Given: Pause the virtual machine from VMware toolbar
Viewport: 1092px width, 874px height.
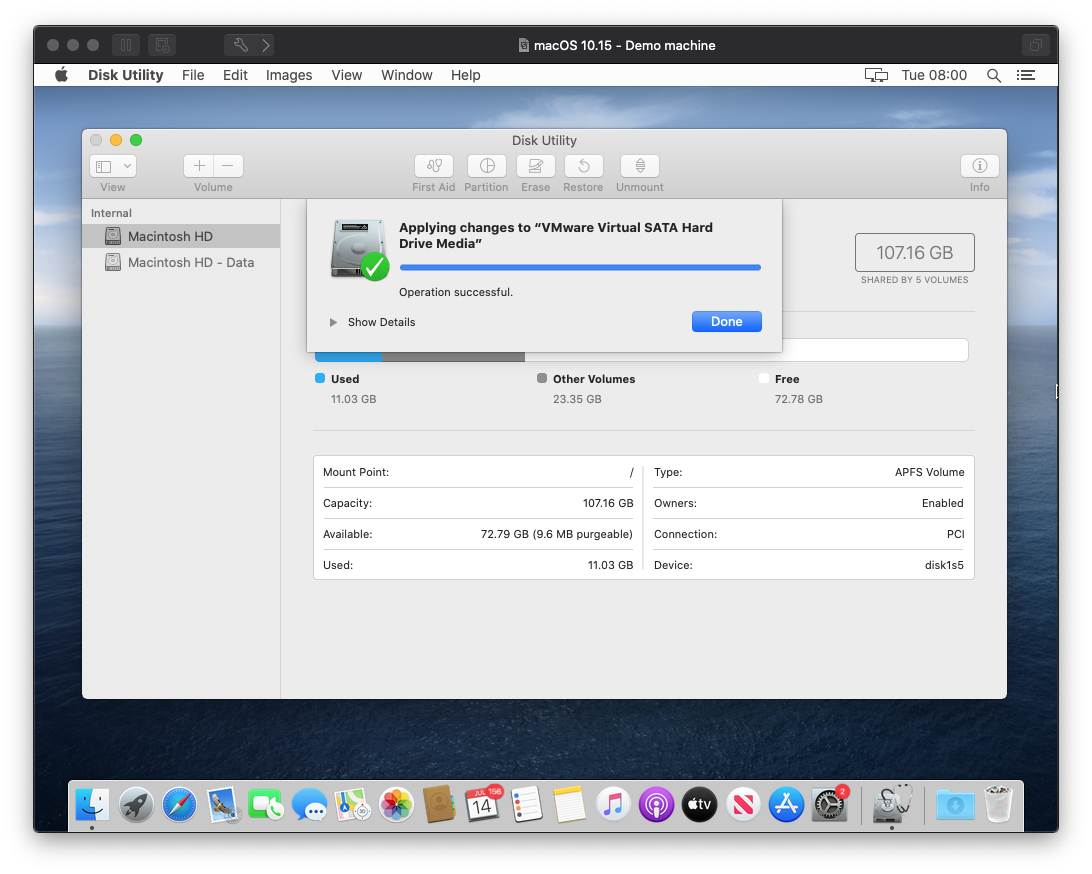Looking at the screenshot, I should (x=126, y=45).
